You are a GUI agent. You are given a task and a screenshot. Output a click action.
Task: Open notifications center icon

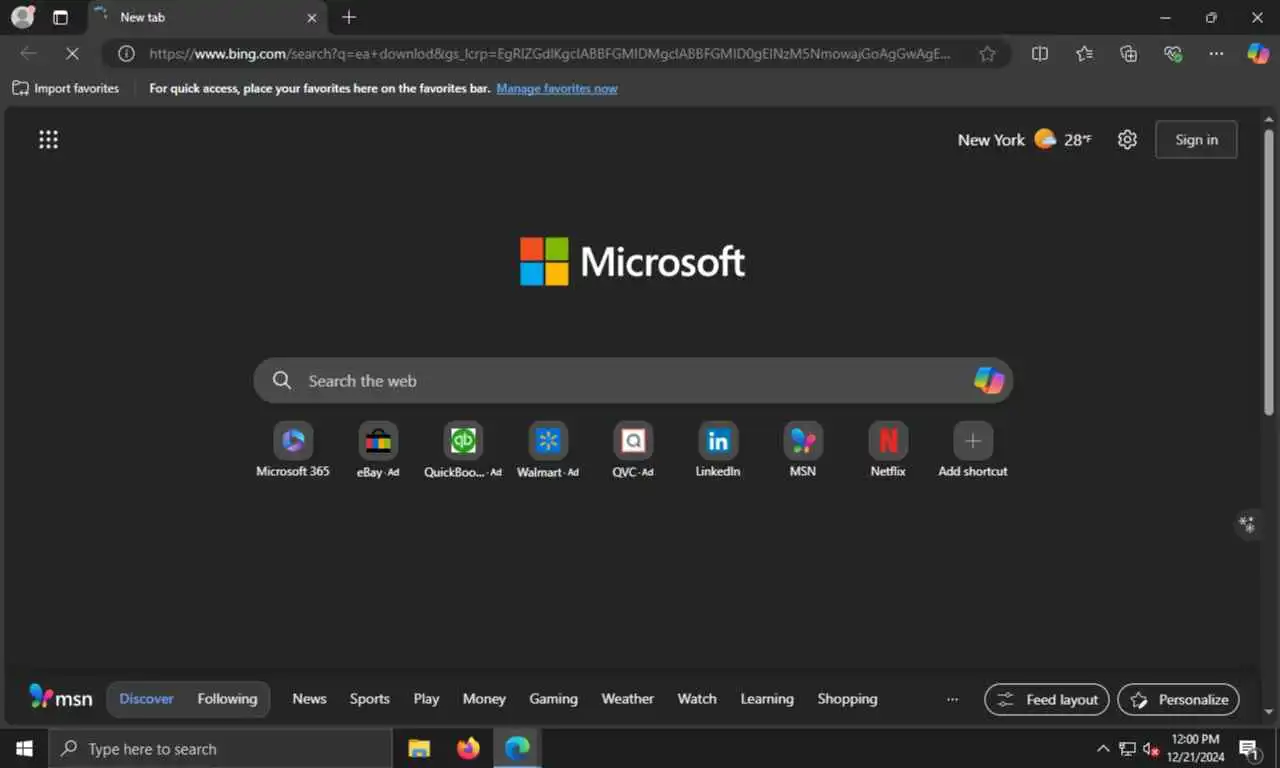click(x=1249, y=748)
